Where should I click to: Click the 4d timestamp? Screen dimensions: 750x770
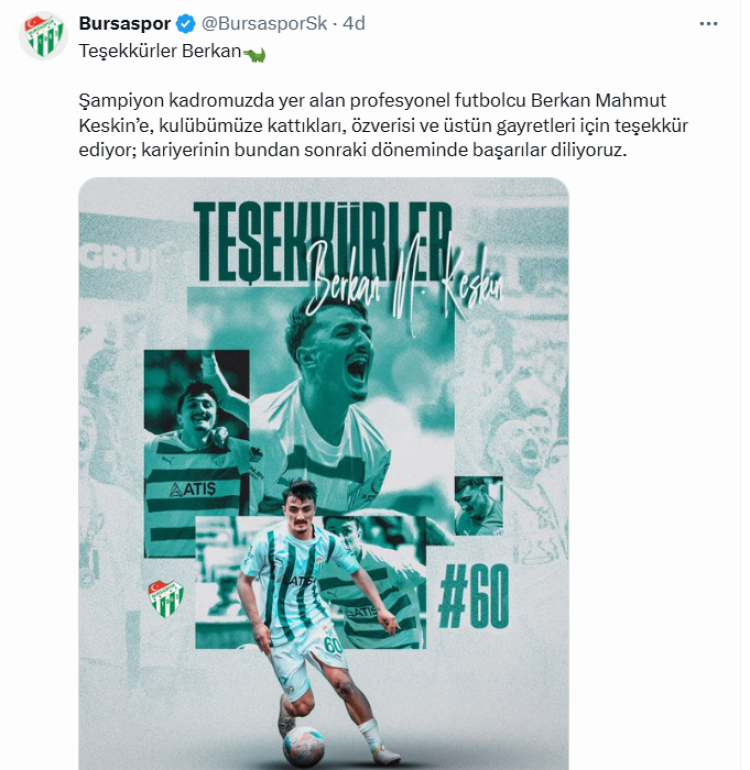[x=354, y=24]
